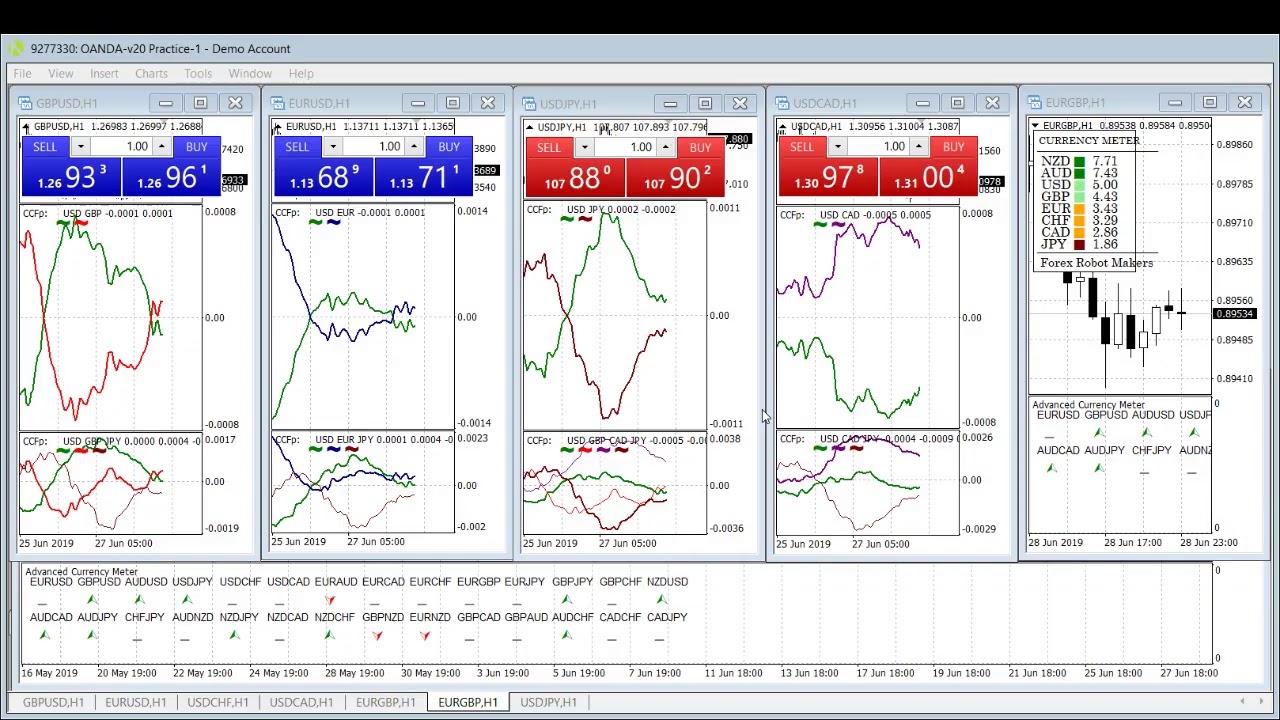Switch to the USDCAD,H1 bottom tab
Image resolution: width=1280 pixels, height=720 pixels.
[x=301, y=702]
